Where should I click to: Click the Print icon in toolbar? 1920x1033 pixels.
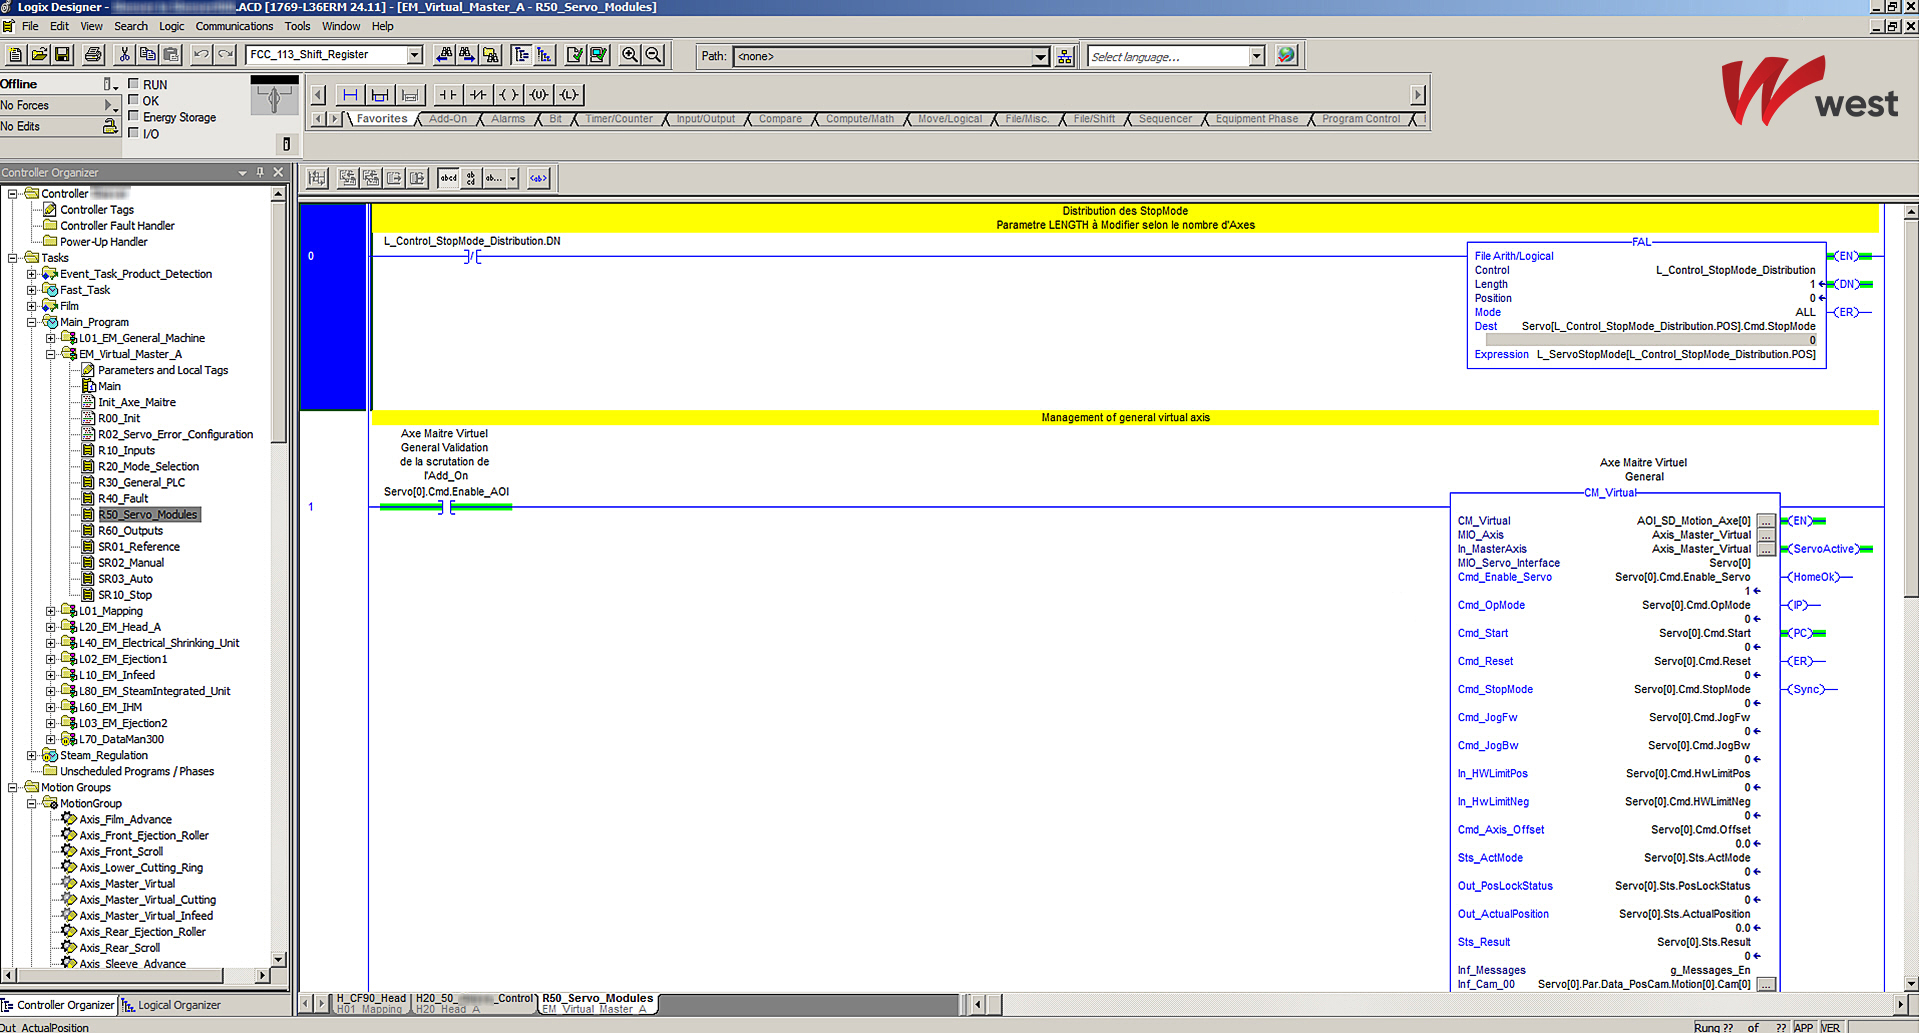coord(93,55)
